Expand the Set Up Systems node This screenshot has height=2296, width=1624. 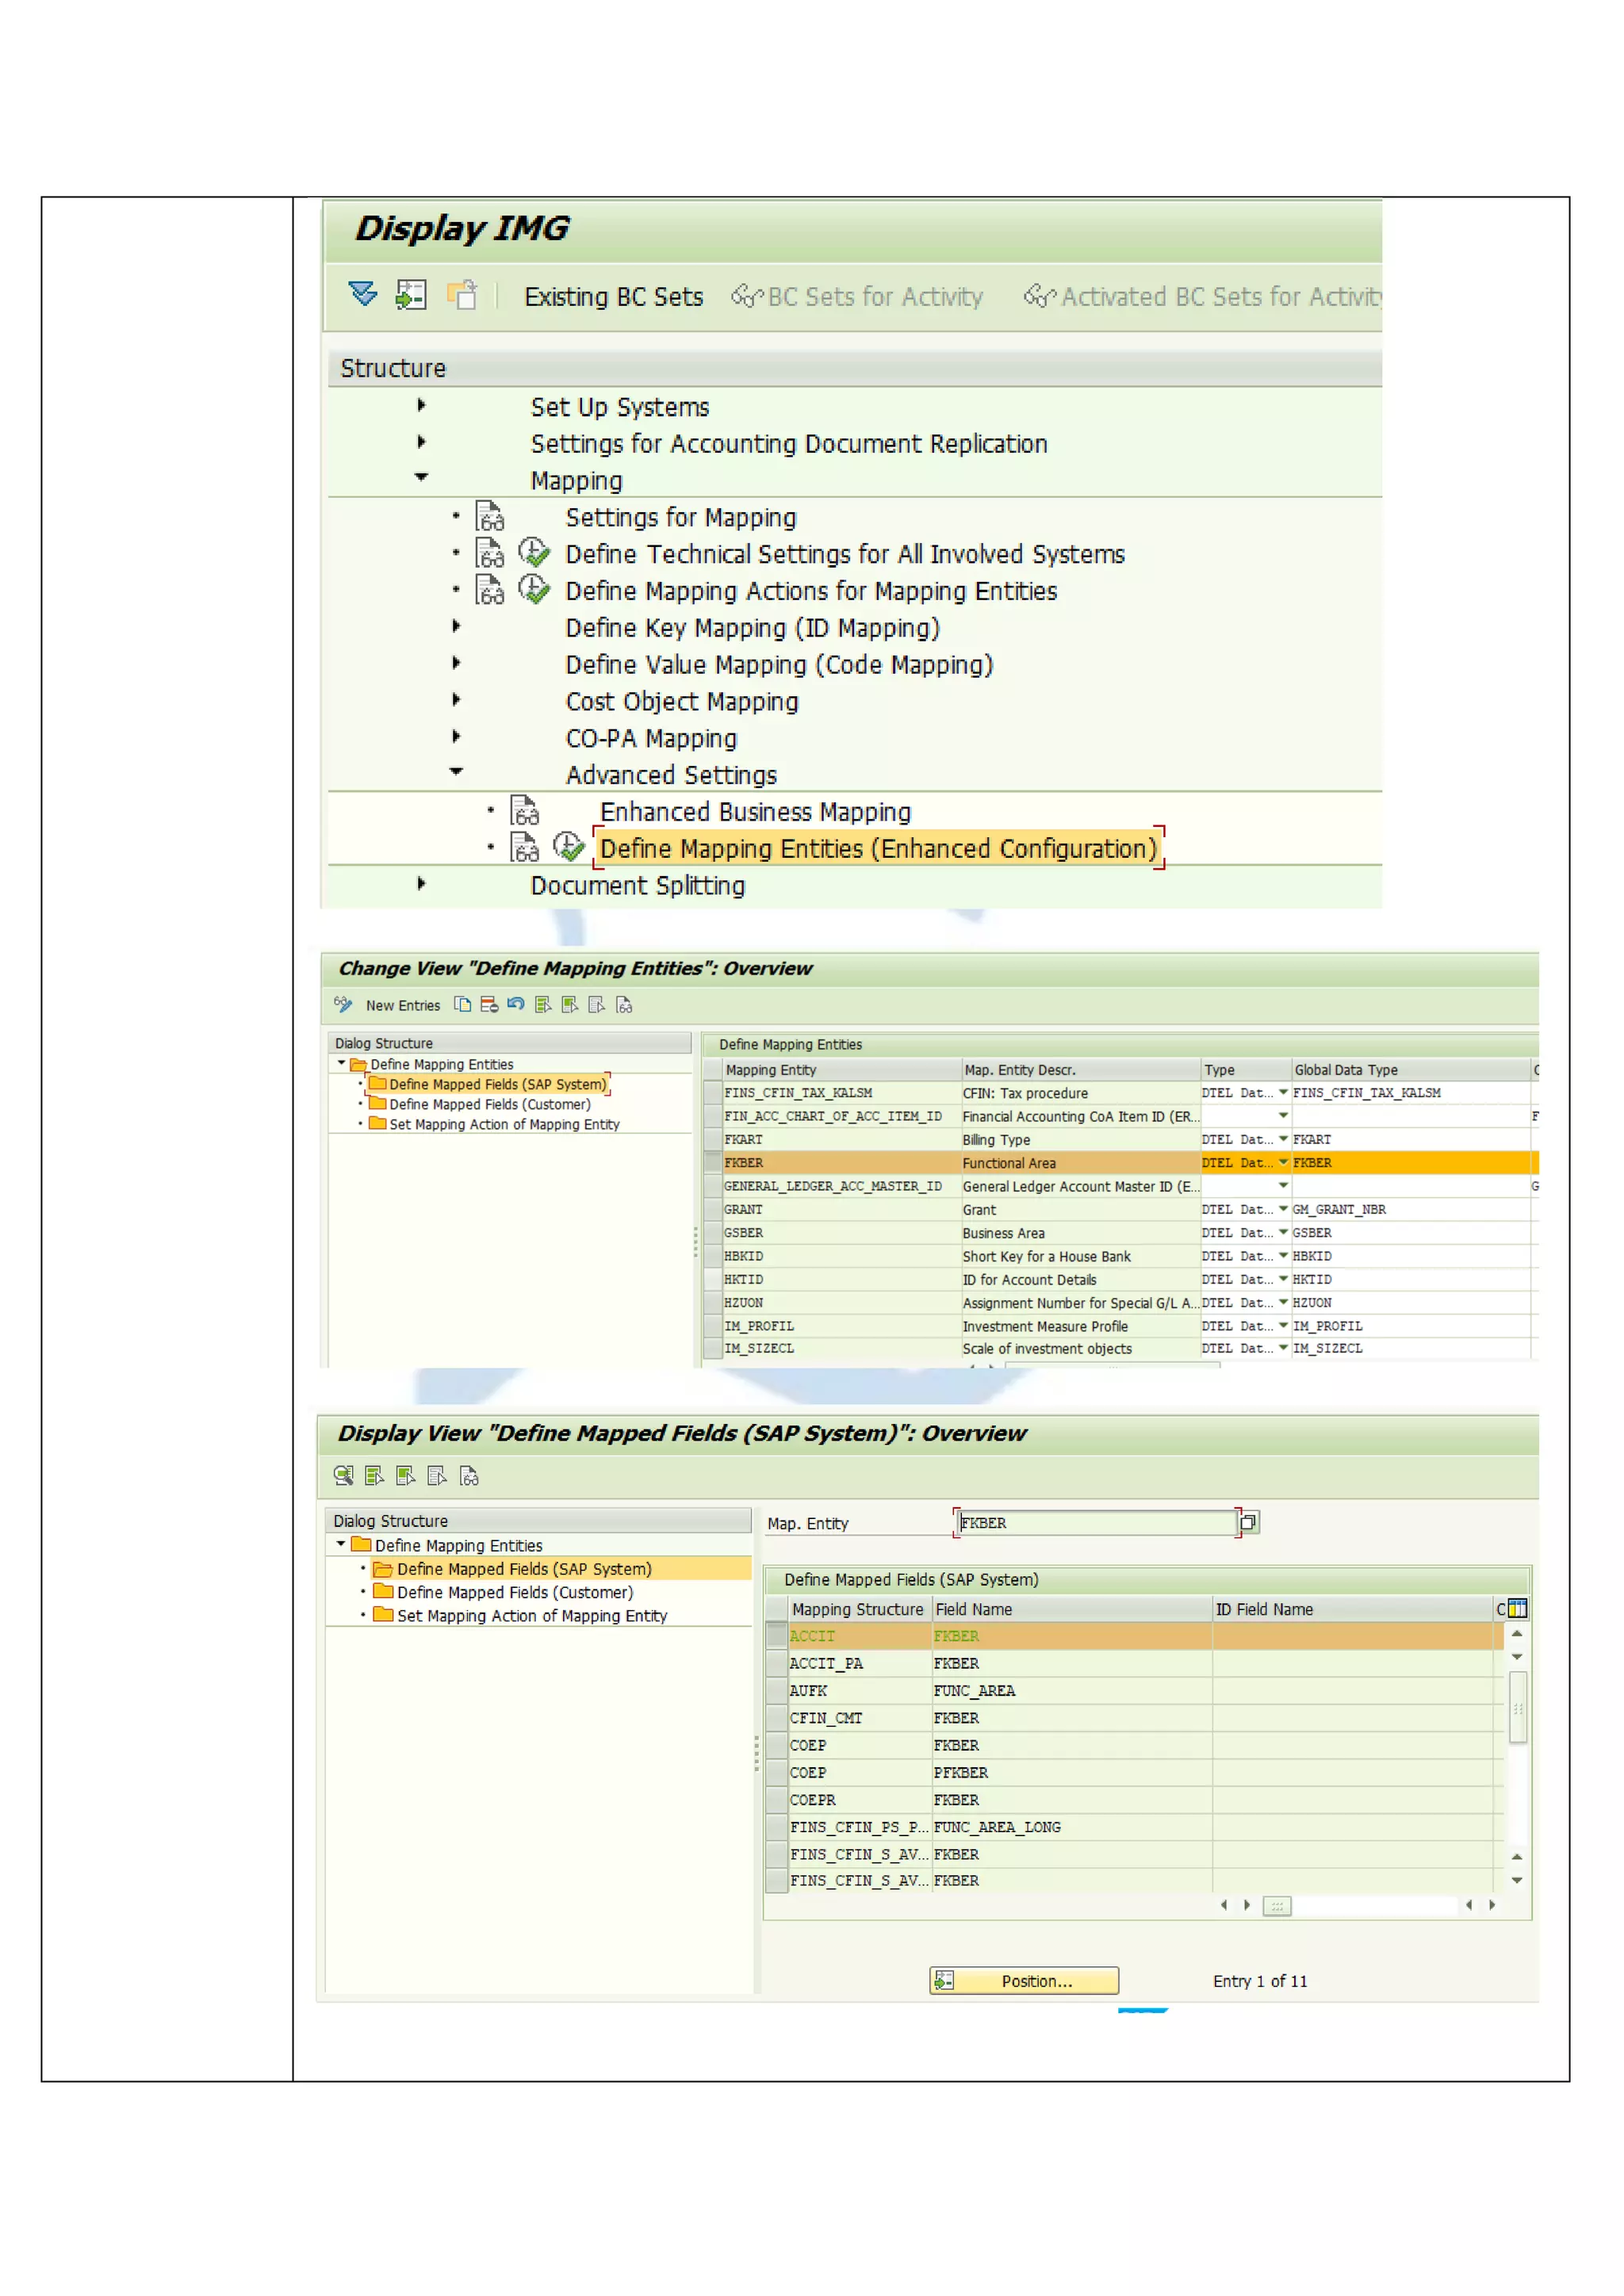421,406
